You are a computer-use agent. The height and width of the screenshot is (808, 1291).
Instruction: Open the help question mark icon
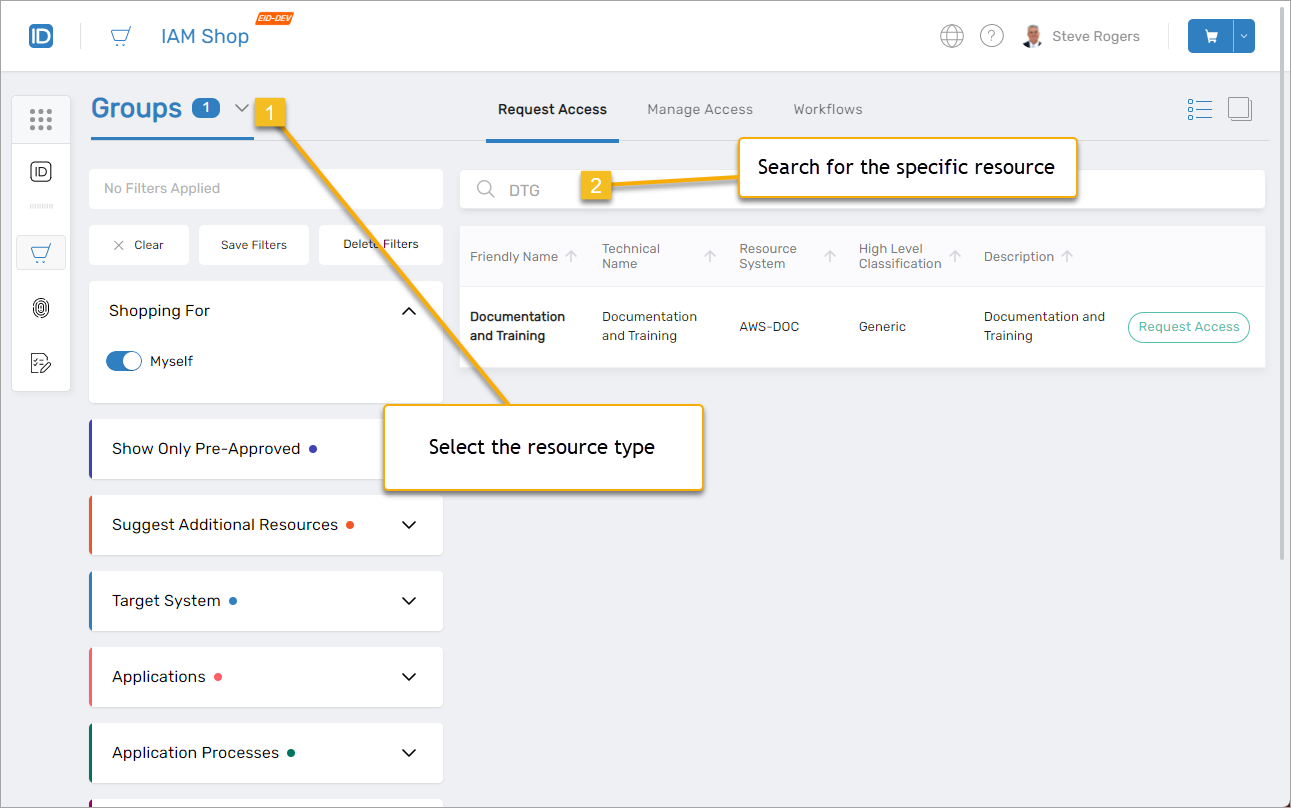point(991,35)
